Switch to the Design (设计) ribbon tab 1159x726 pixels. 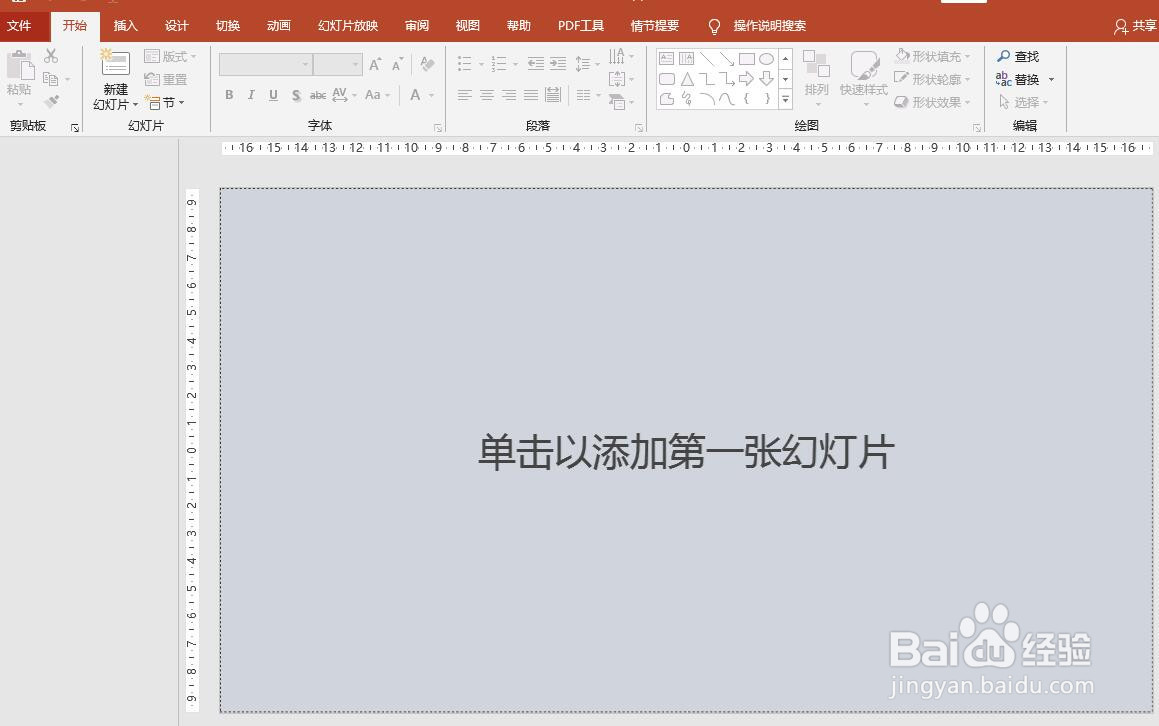(x=176, y=25)
